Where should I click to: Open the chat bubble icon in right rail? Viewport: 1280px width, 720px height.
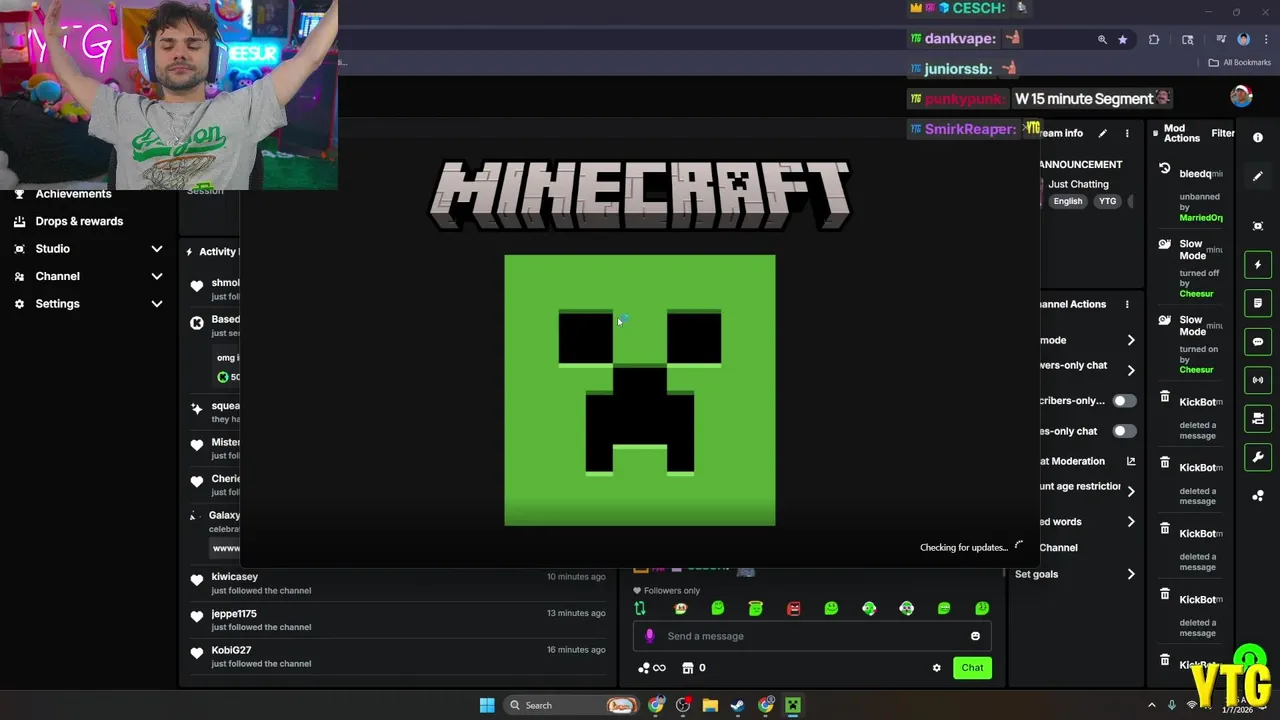1258,342
